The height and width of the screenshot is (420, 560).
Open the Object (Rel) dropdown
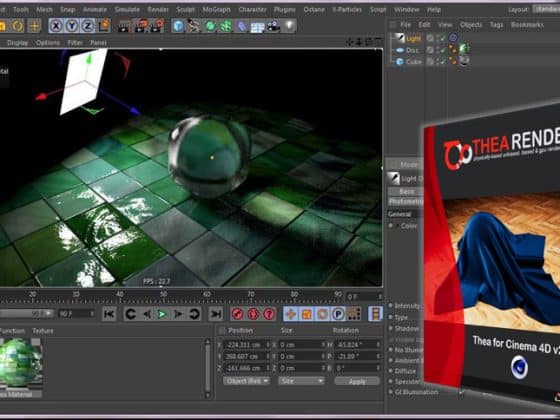pyautogui.click(x=246, y=381)
